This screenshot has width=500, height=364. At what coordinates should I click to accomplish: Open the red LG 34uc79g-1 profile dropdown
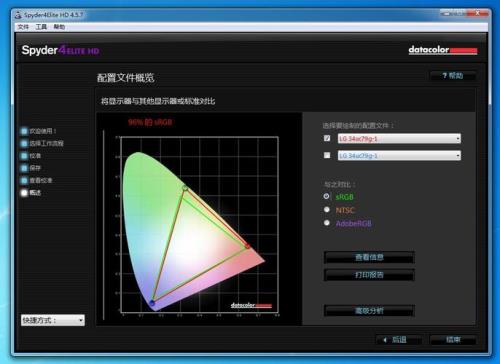coord(399,138)
